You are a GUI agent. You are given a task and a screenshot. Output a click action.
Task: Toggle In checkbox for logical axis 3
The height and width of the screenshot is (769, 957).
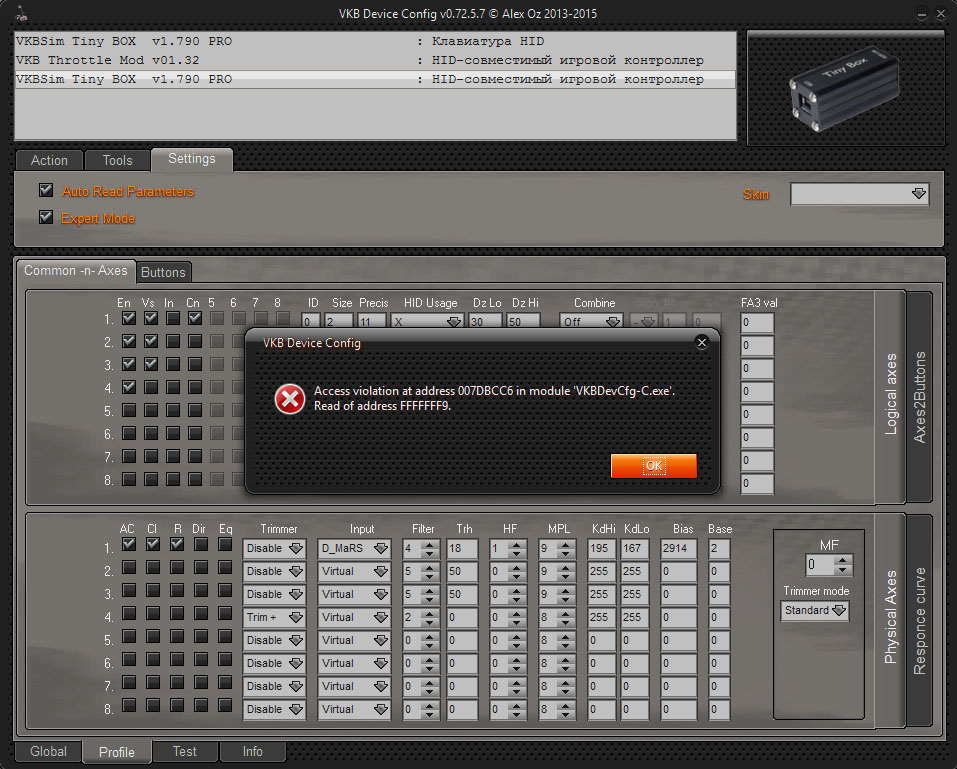173,364
